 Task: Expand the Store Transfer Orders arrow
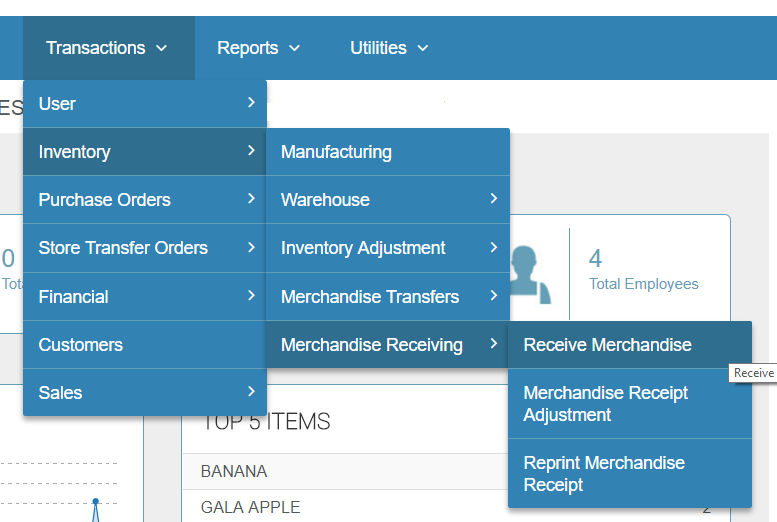[x=251, y=247]
